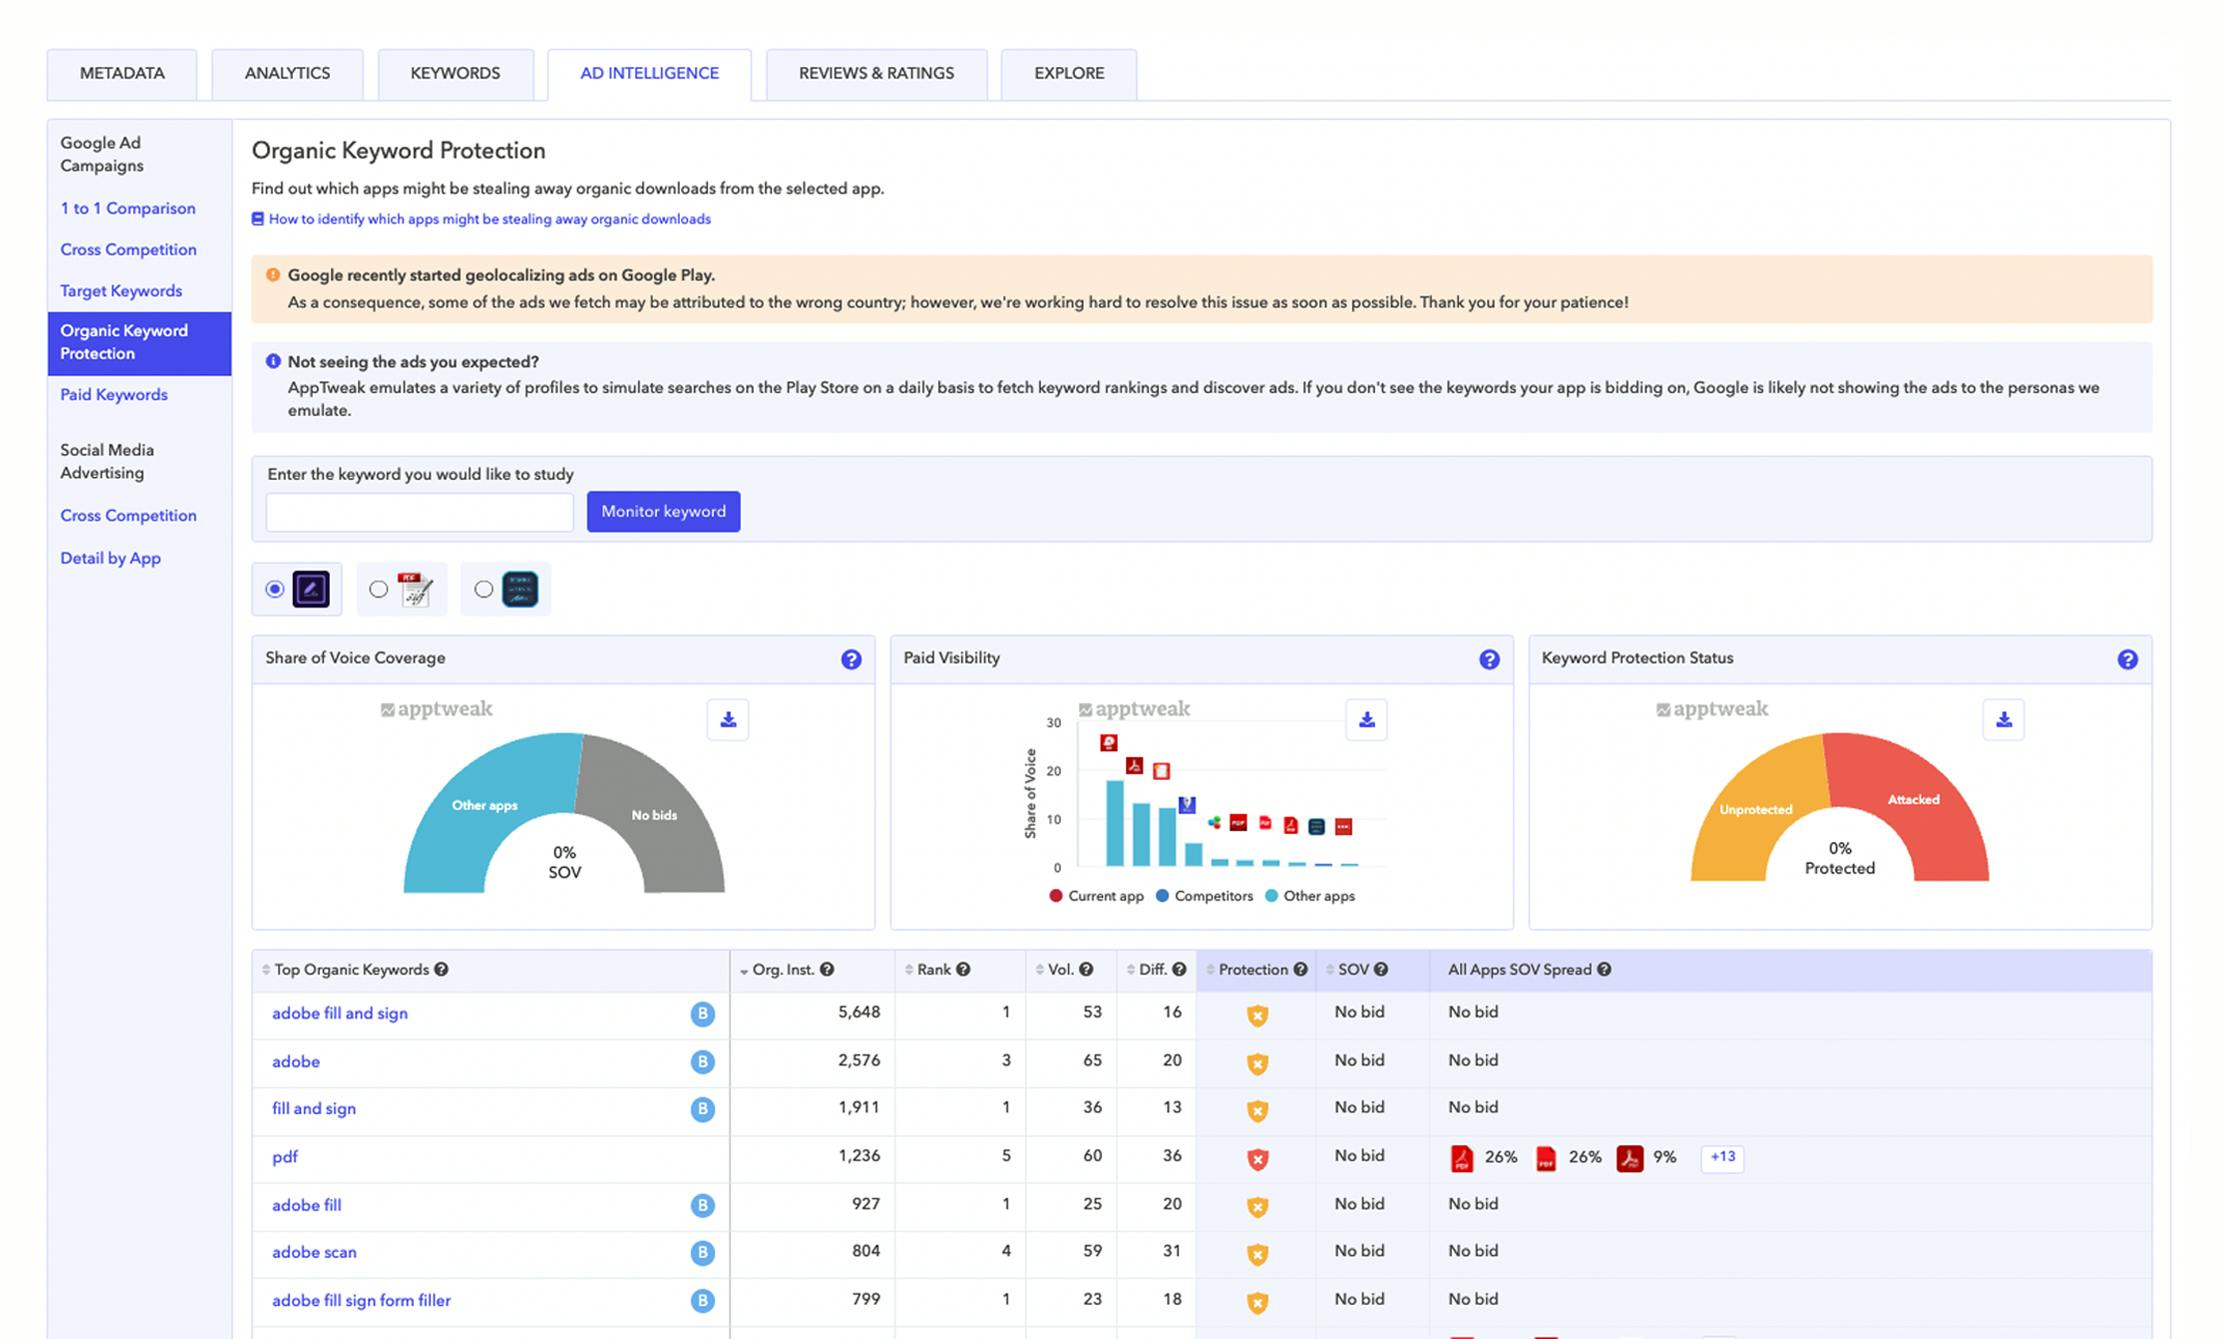
Task: Download the Keyword Protection Status chart
Action: (x=2003, y=720)
